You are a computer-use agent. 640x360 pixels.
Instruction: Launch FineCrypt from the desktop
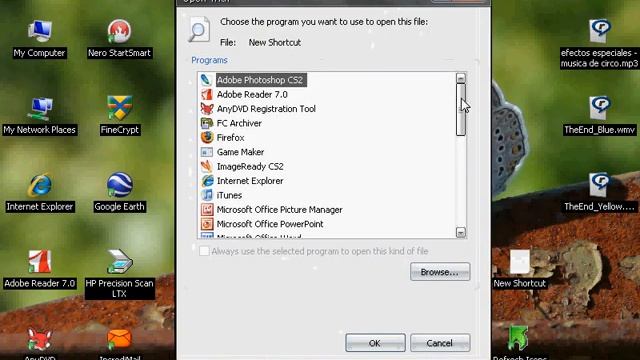pyautogui.click(x=119, y=108)
